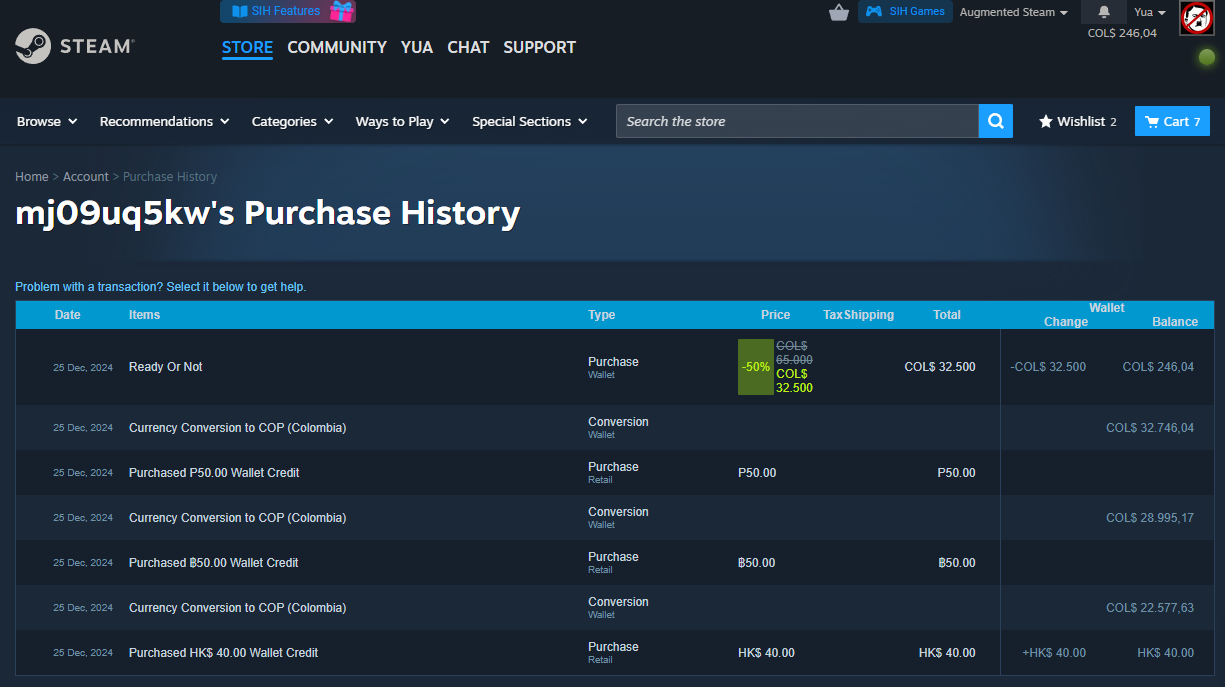Go to the COMMUNITY tab

(x=337, y=47)
